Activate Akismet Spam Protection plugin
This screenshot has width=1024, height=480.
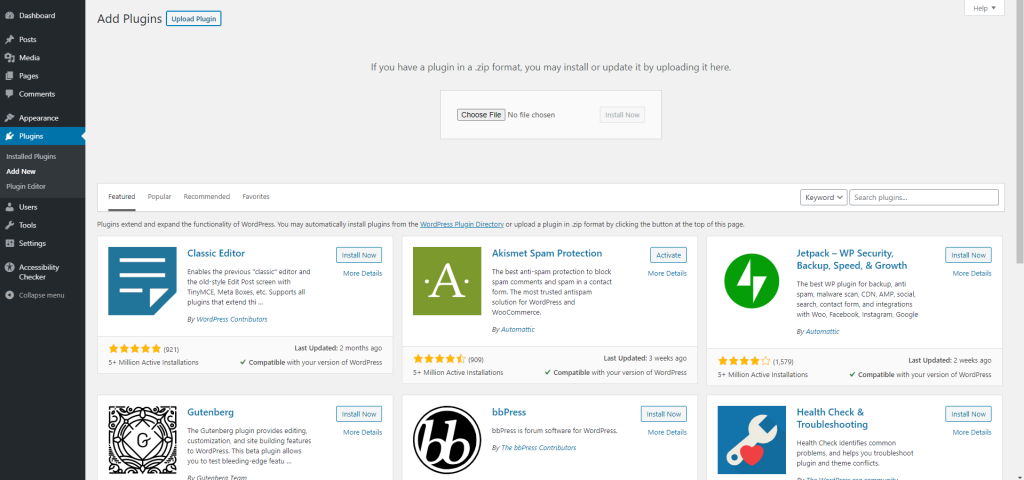668,255
